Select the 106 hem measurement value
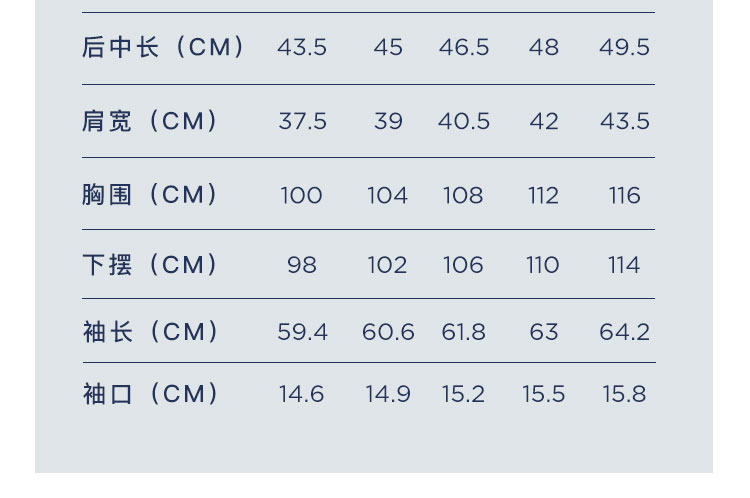This screenshot has width=750, height=498. (x=463, y=265)
